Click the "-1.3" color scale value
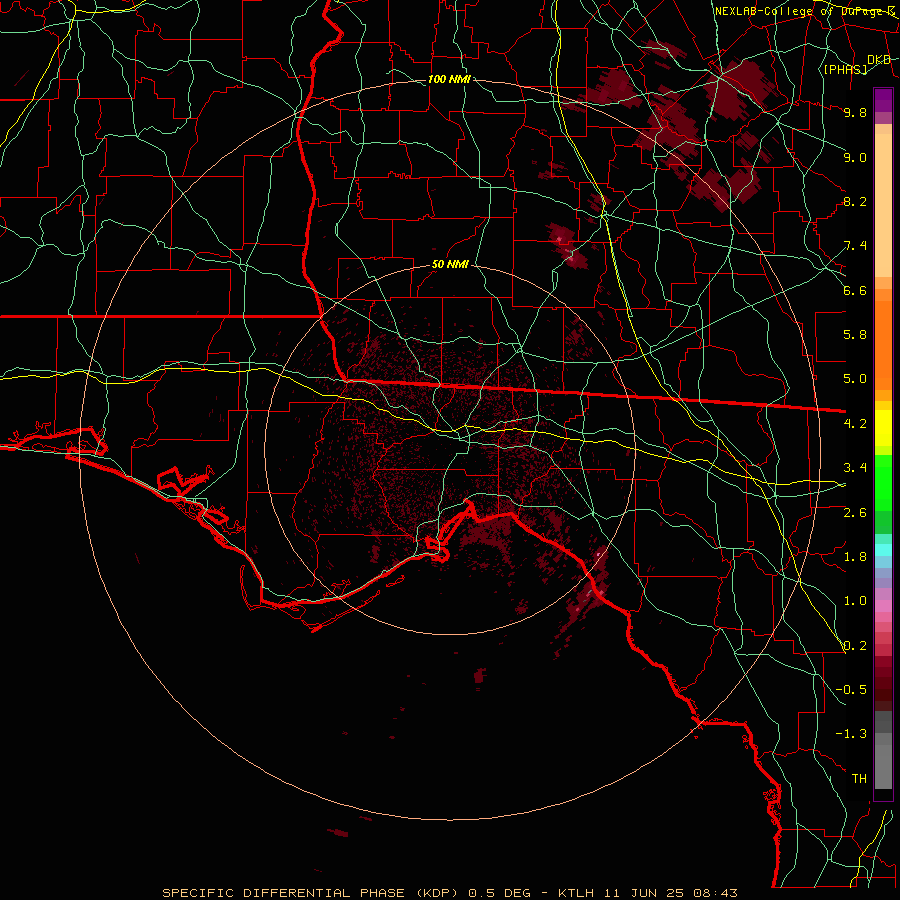The image size is (900, 900). tap(851, 734)
